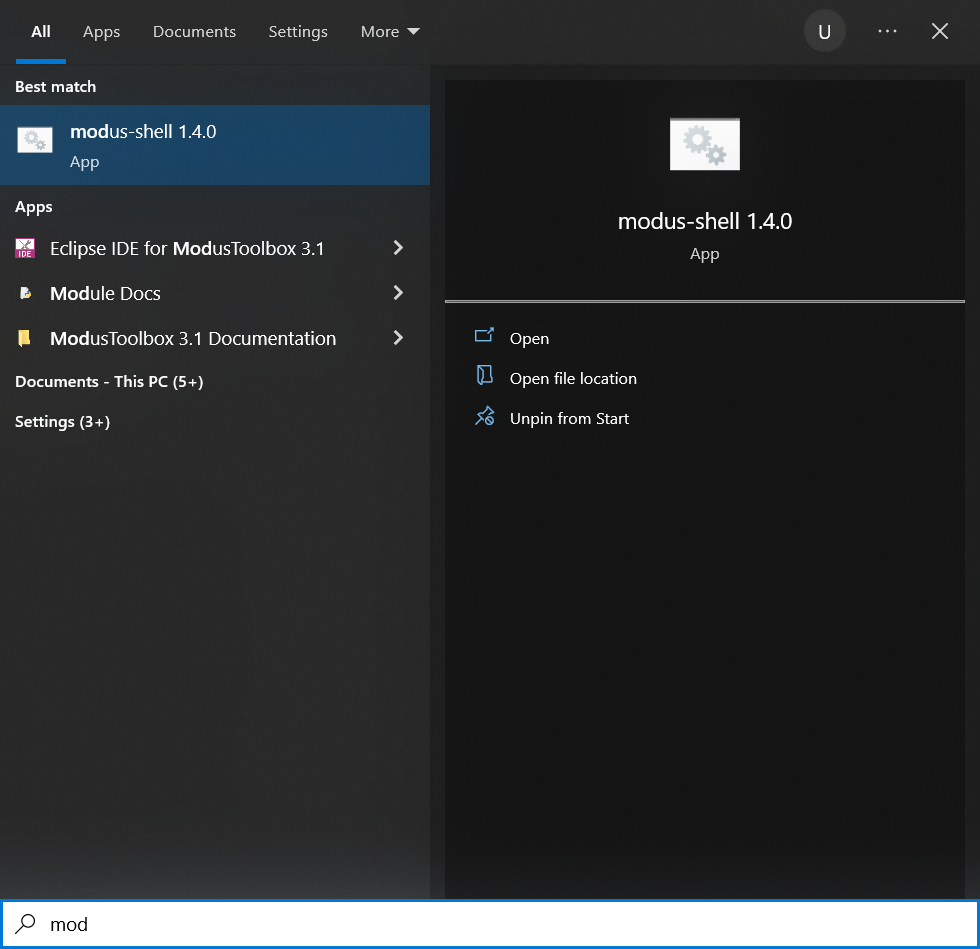Click the user account U avatar
Screen dimensions: 980x949
coord(824,32)
